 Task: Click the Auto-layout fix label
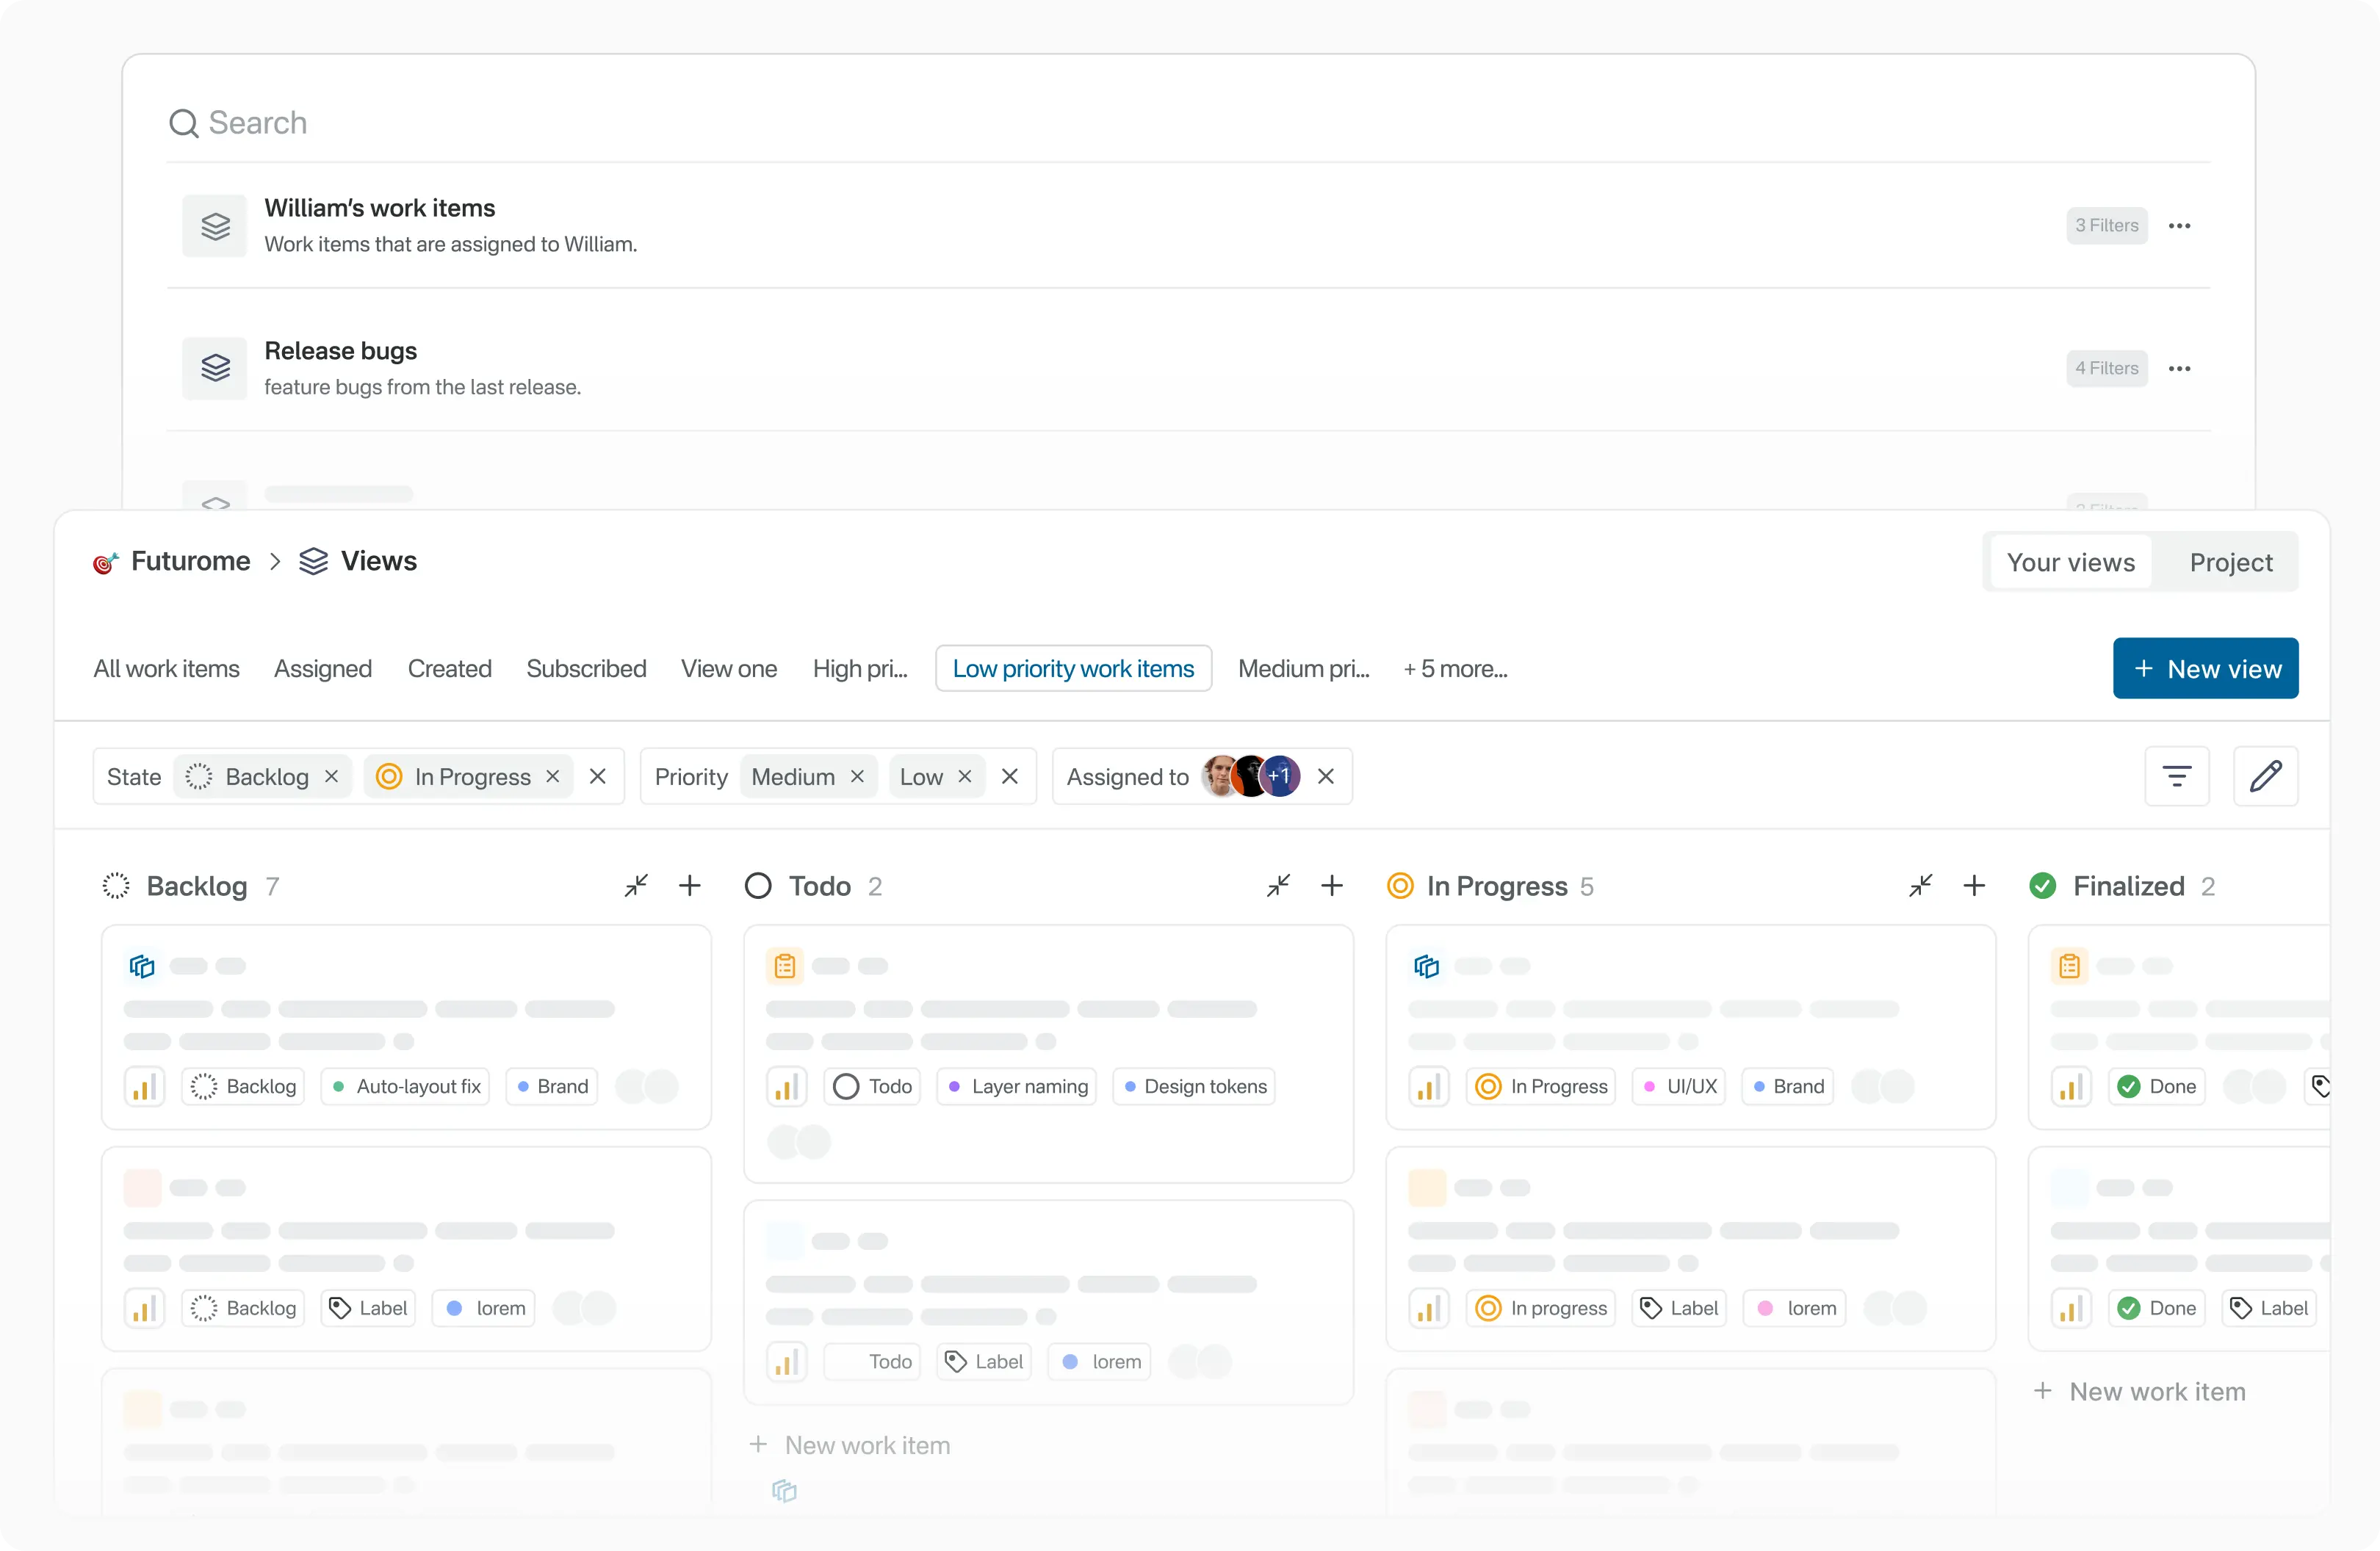click(405, 1087)
